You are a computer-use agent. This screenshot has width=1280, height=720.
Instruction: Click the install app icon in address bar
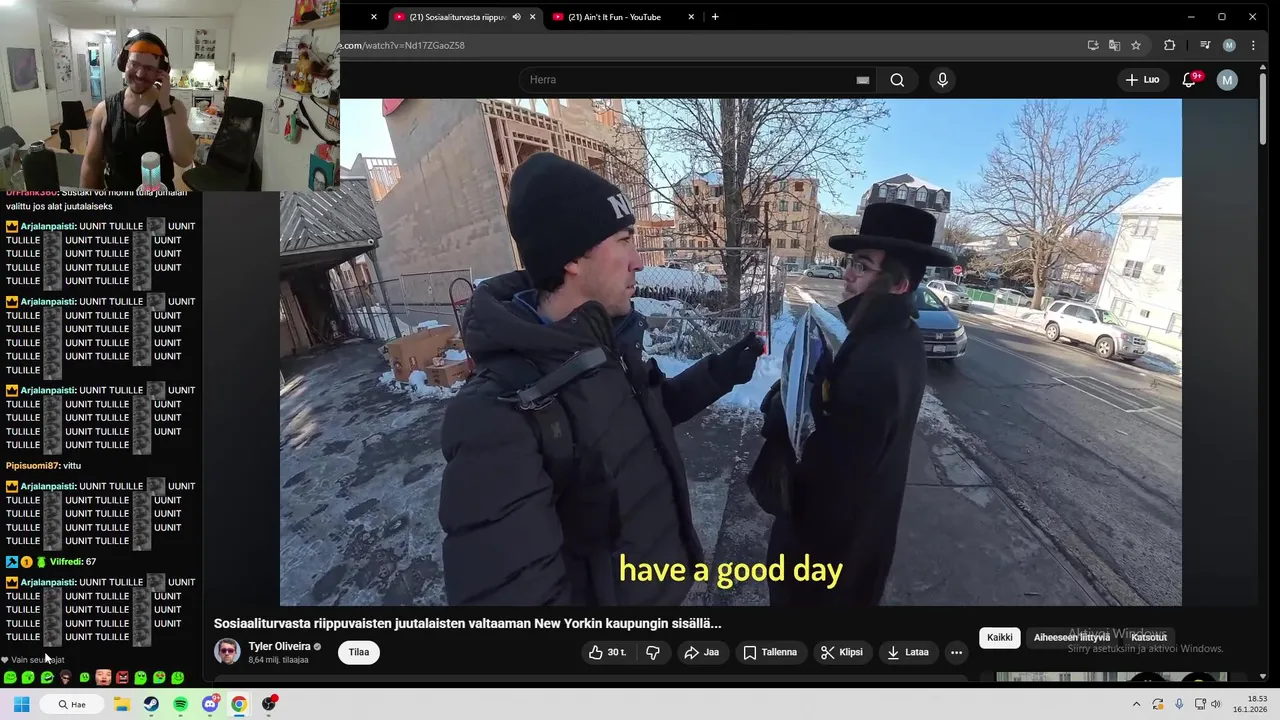coord(1093,45)
